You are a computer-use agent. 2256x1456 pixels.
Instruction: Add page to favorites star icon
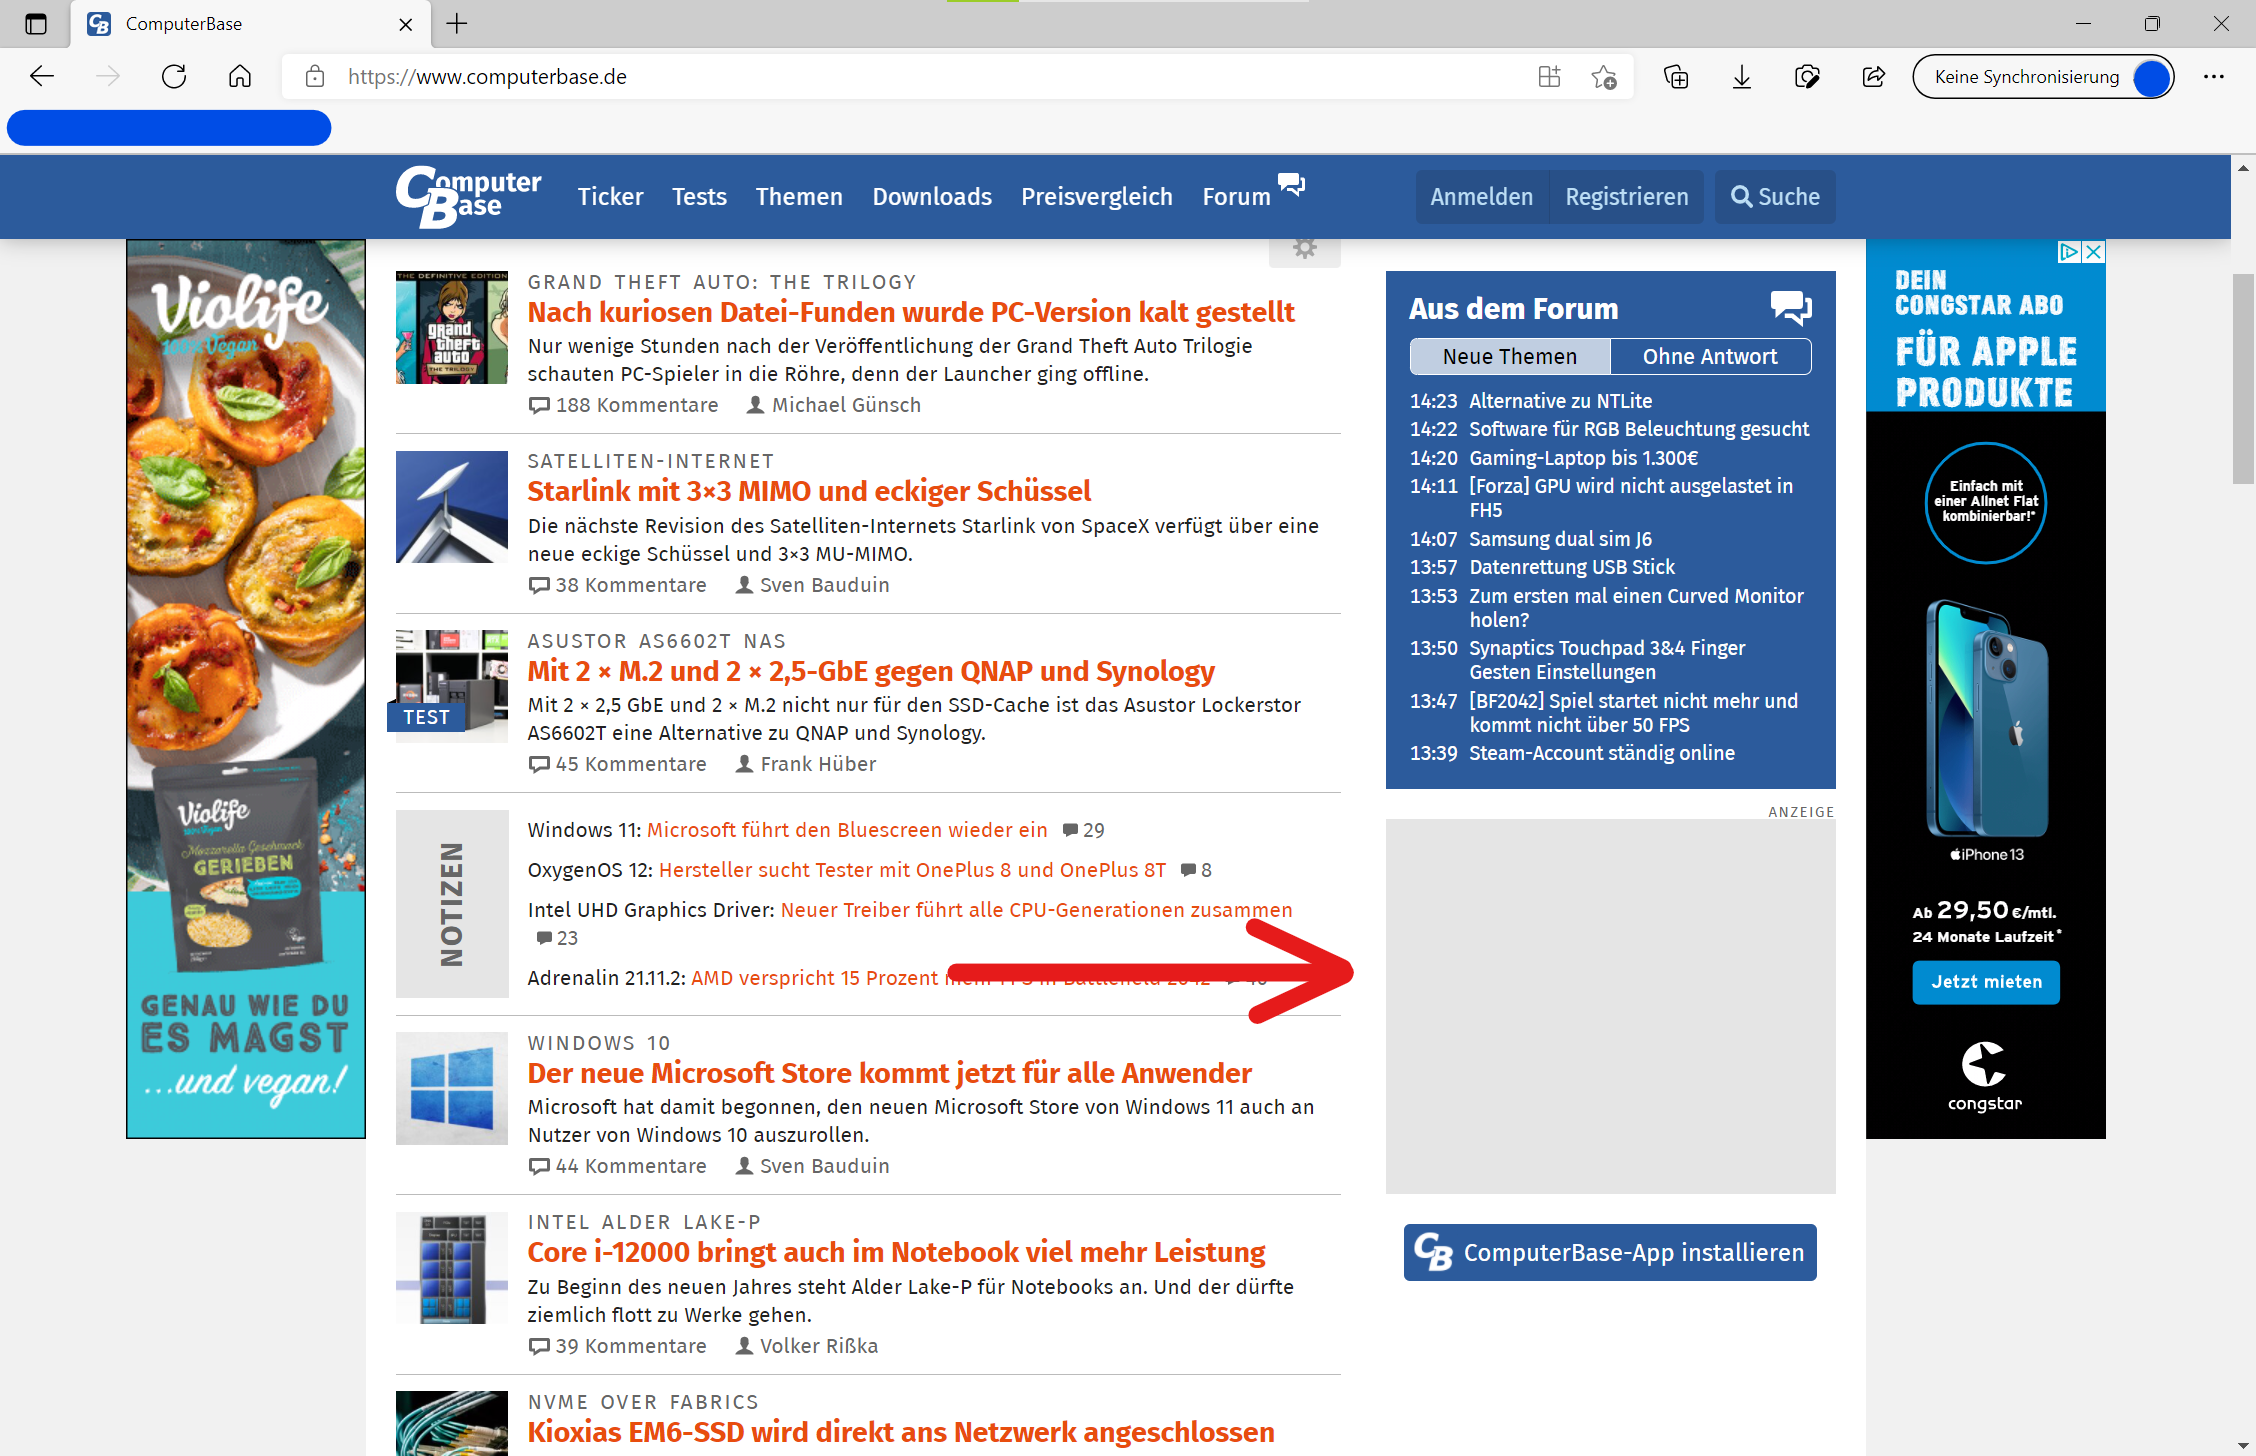[1604, 77]
